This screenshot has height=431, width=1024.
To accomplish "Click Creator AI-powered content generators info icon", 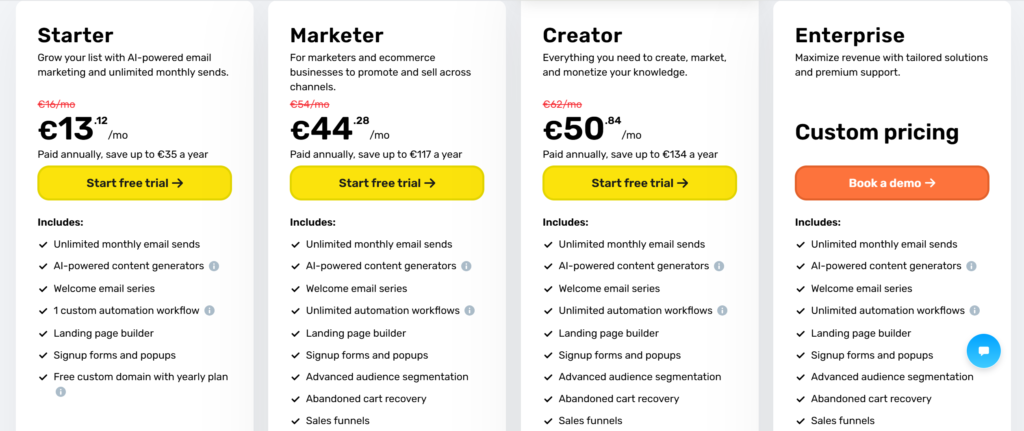I will click(720, 266).
